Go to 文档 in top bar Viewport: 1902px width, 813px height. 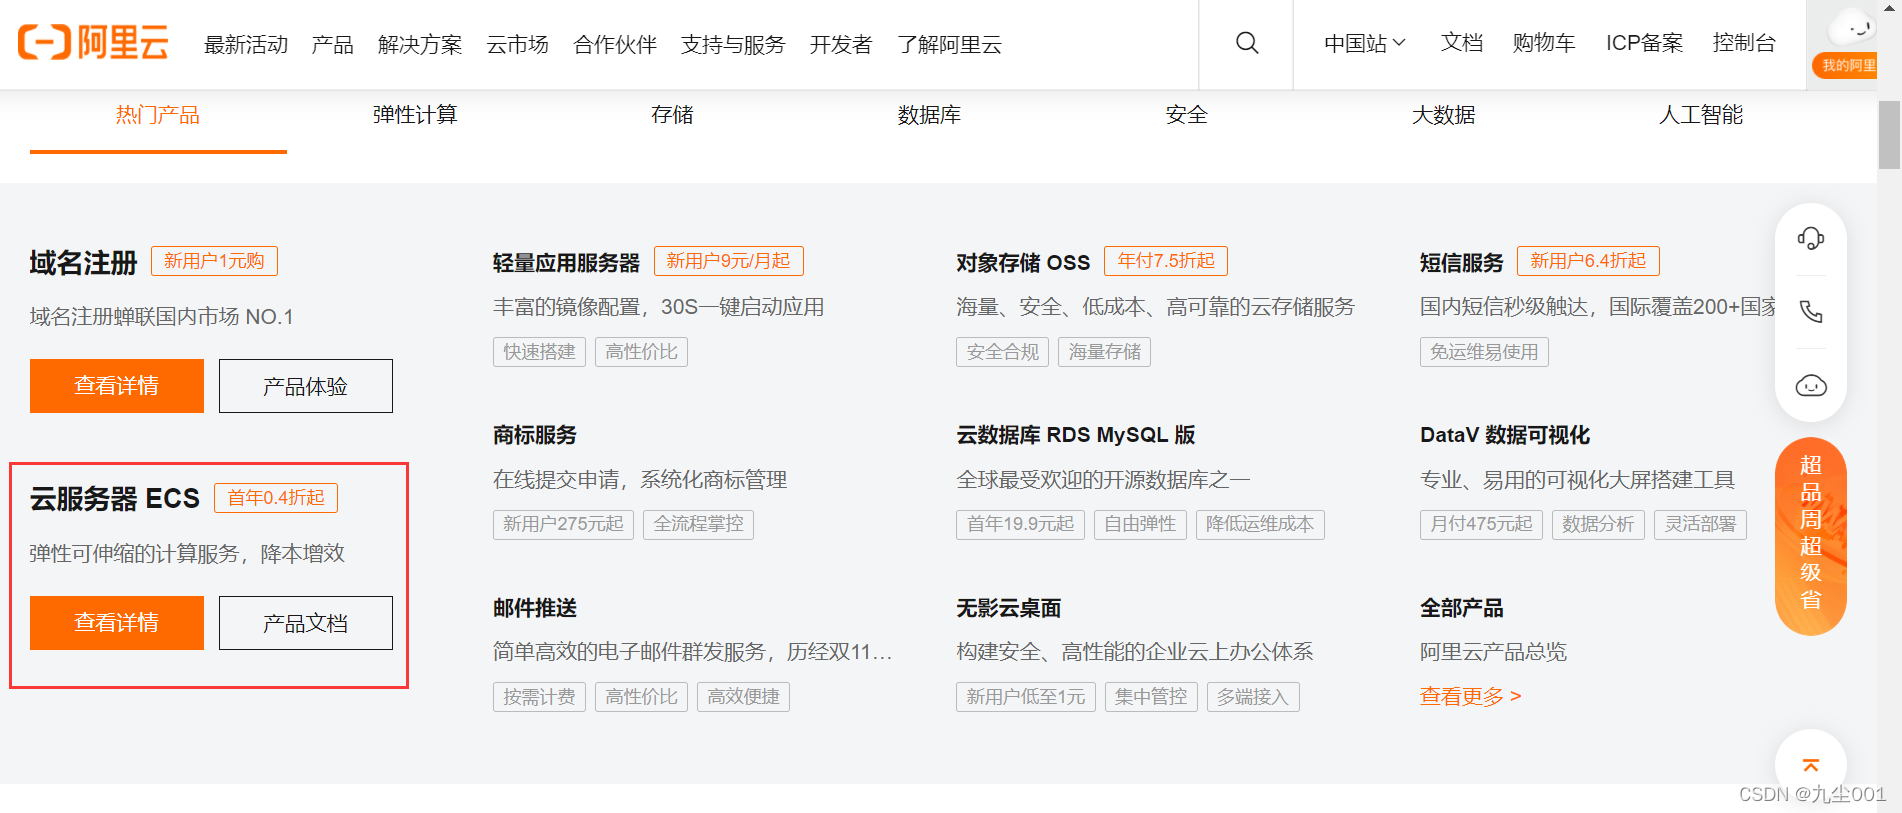1461,43
